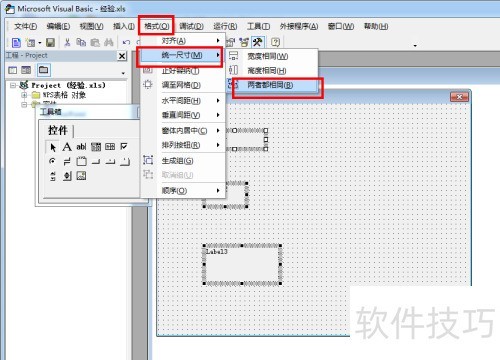
Task: Select the Select Objects arrow tool
Action: (x=52, y=147)
